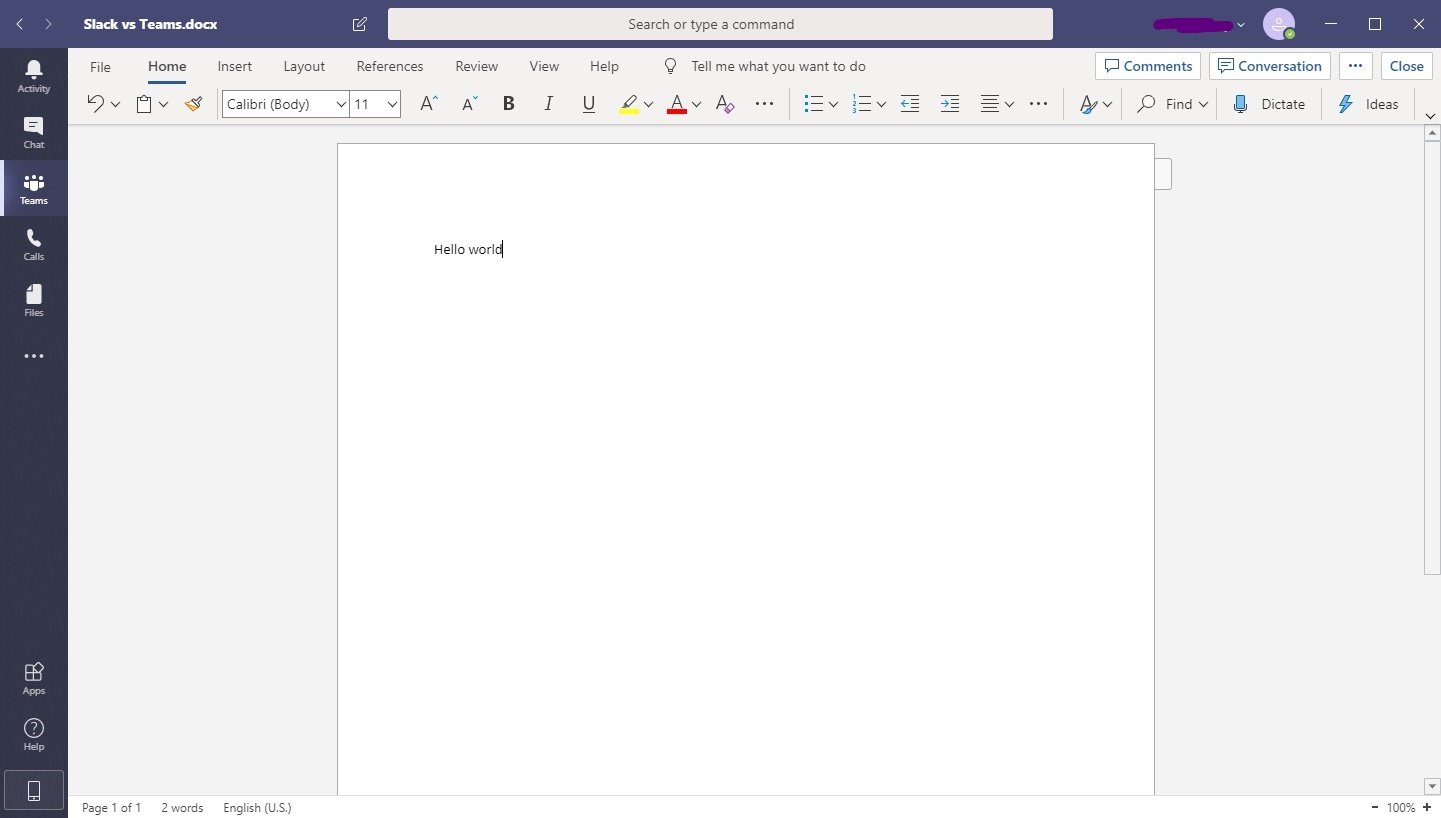Click the user profile avatar
Screen dimensions: 1441x818
(1279, 24)
